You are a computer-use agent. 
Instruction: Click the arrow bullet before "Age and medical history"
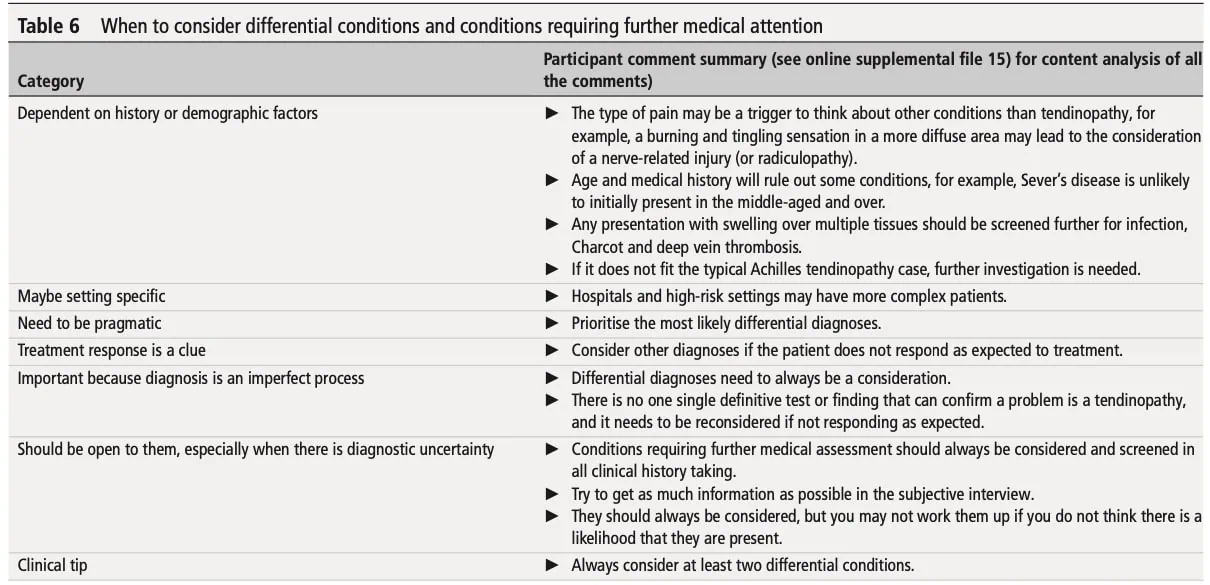pyautogui.click(x=551, y=181)
